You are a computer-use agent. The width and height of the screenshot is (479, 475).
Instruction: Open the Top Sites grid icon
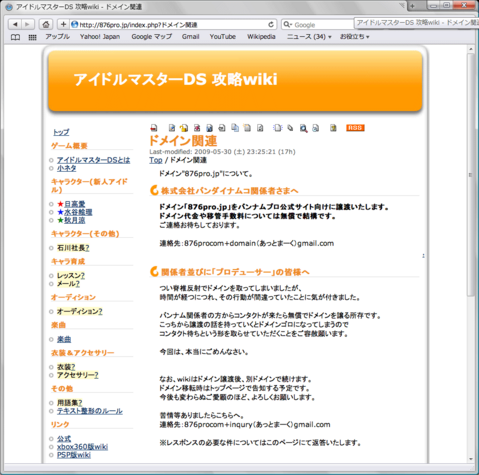pos(32,37)
